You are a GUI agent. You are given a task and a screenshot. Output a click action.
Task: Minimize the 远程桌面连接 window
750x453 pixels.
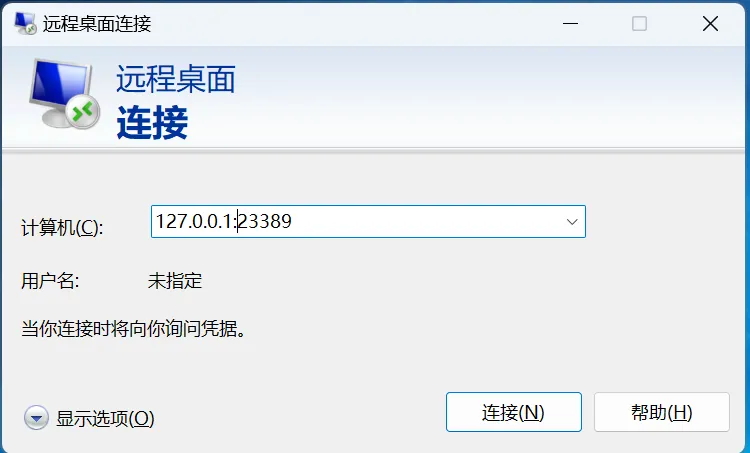pos(570,23)
